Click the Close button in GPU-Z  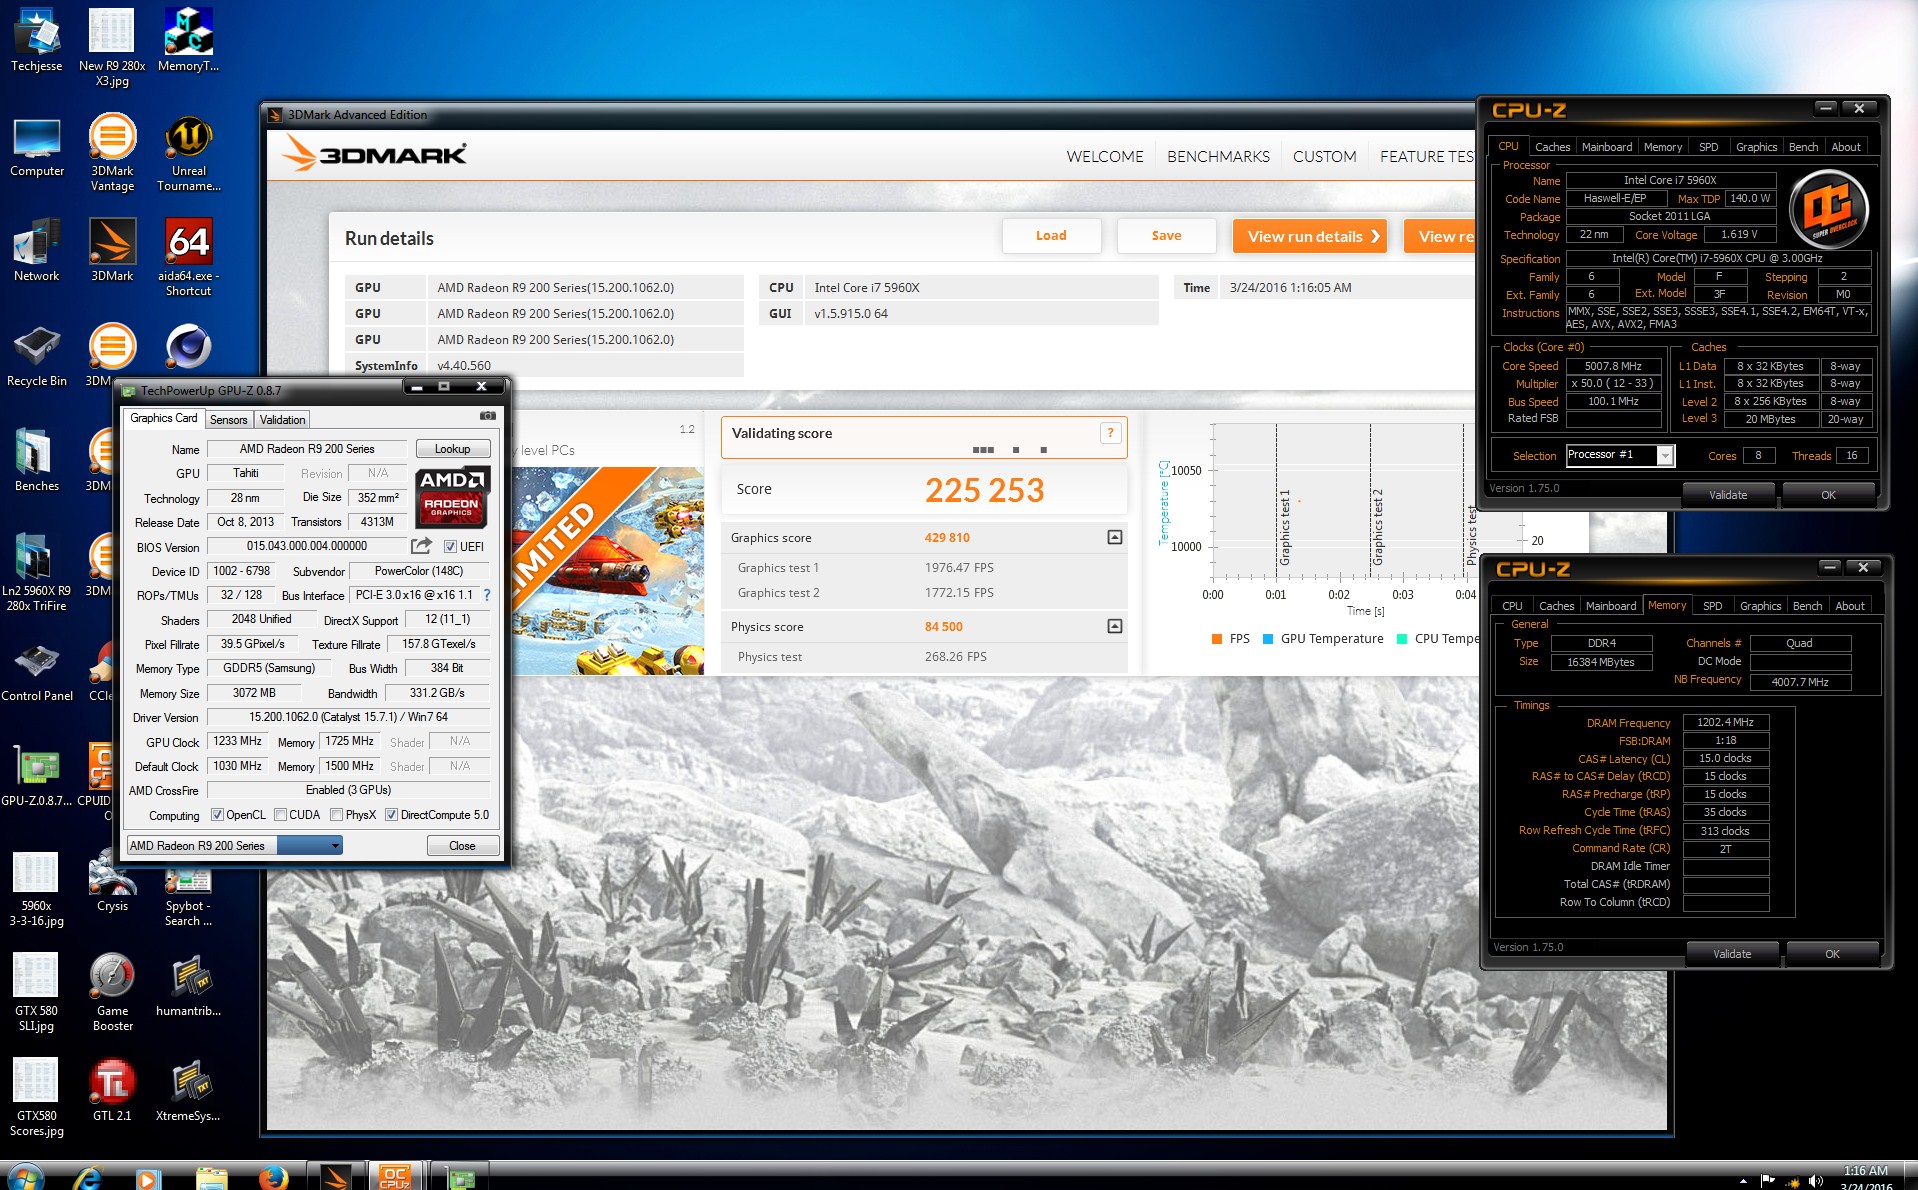(x=462, y=846)
